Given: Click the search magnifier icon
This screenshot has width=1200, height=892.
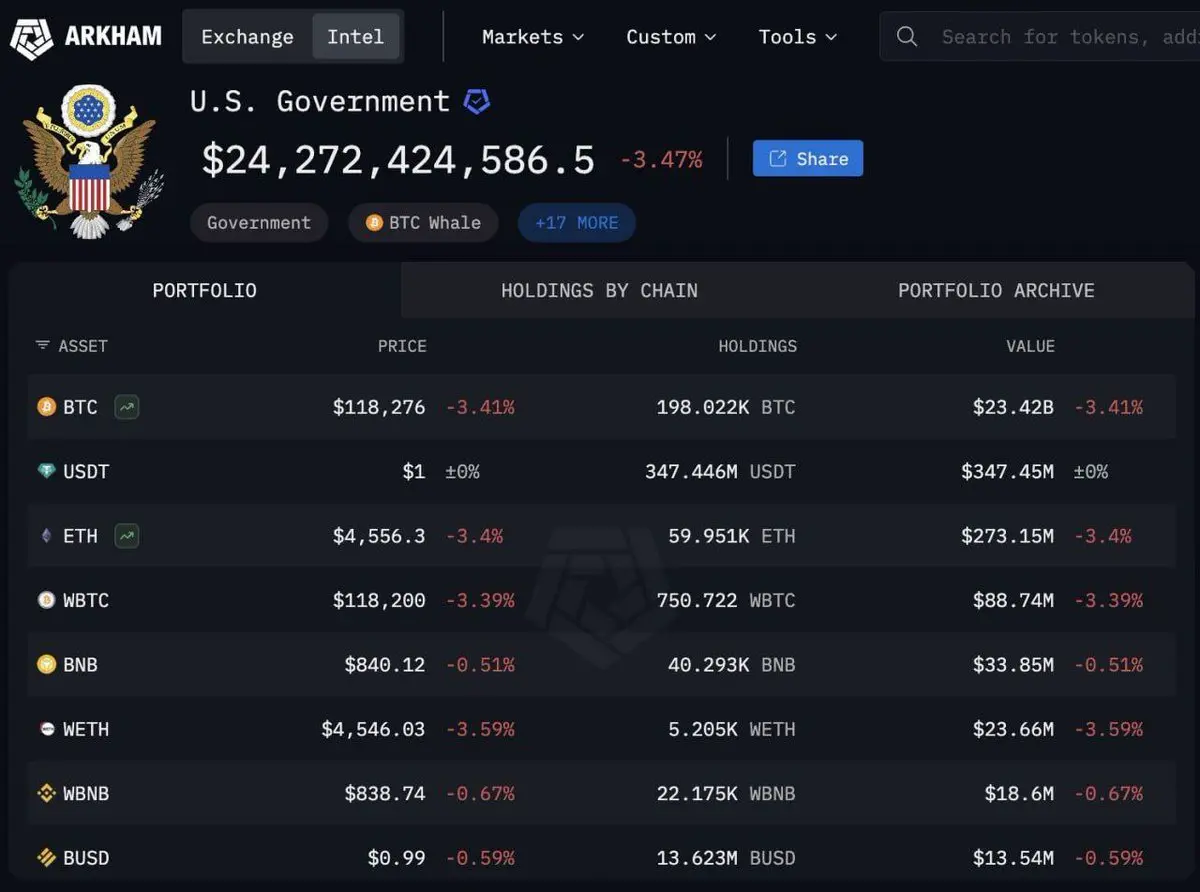Looking at the screenshot, I should (907, 37).
